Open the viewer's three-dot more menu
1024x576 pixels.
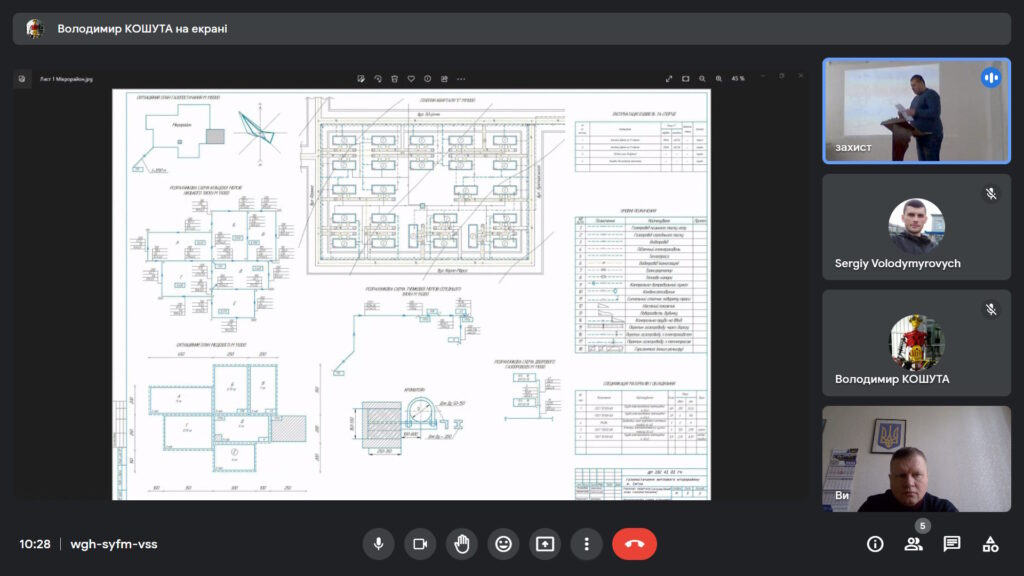click(x=461, y=78)
